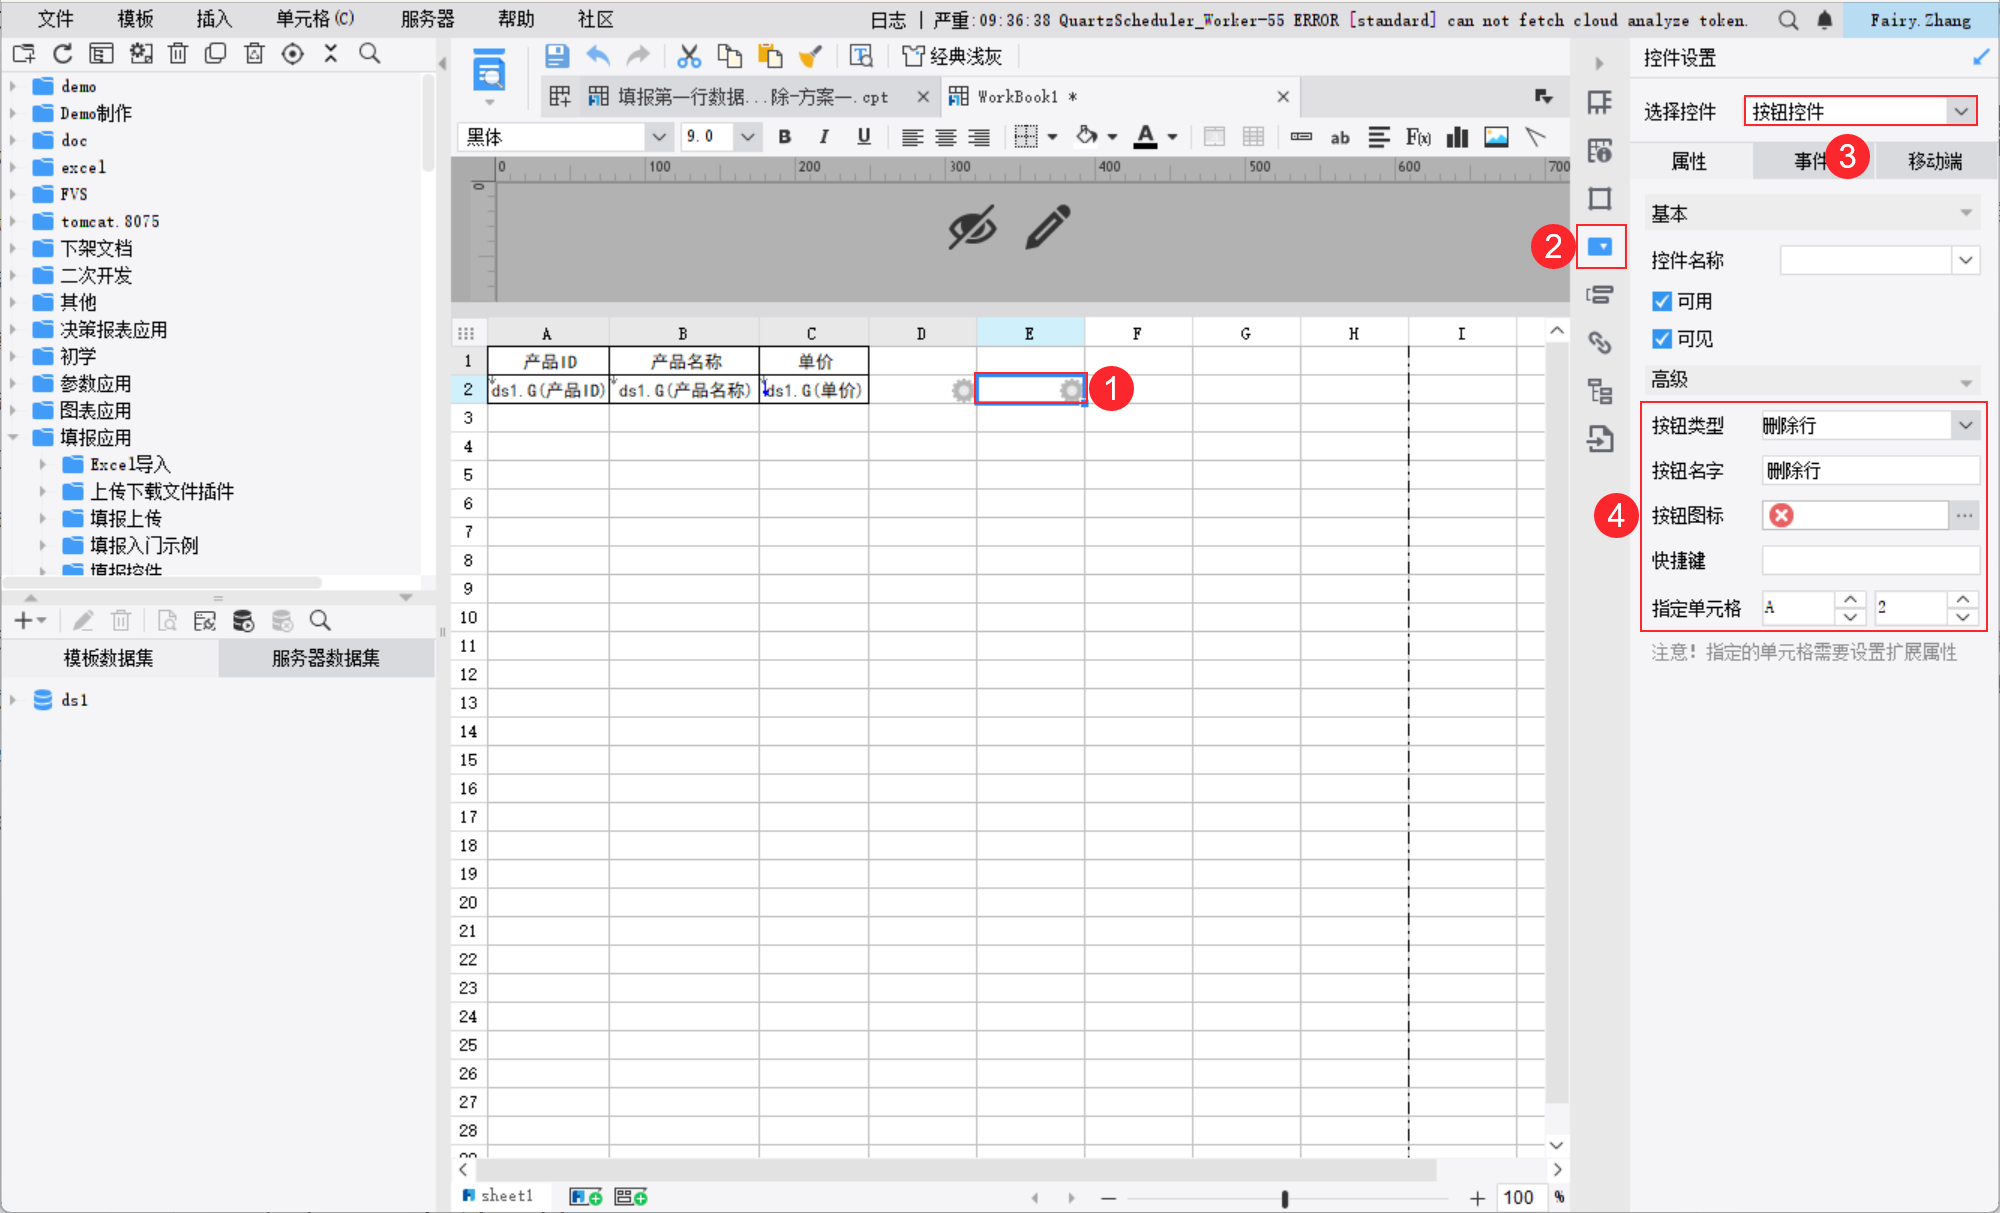Switch to the 移动端 tab

(x=1934, y=161)
